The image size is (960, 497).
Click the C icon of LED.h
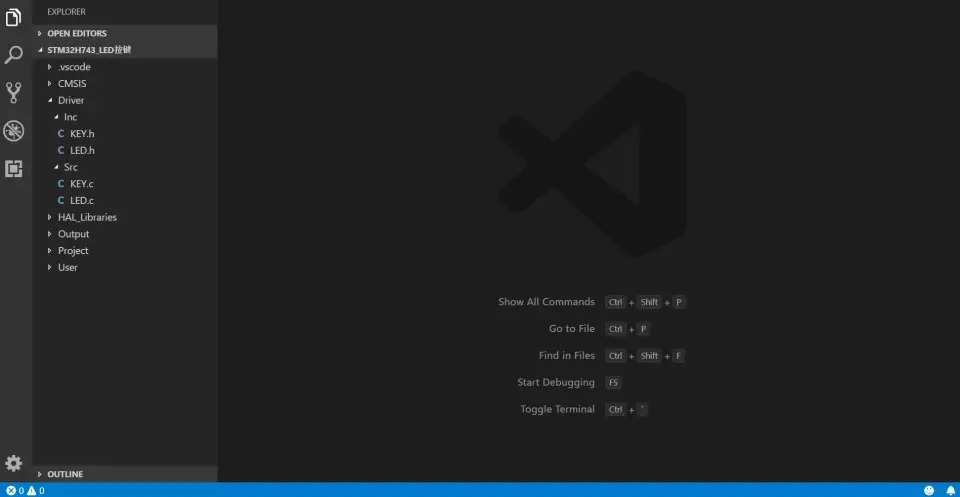(61, 150)
